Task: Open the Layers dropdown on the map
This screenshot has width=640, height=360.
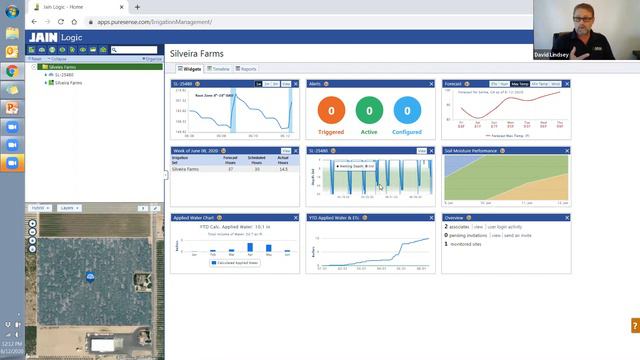Action: pyautogui.click(x=69, y=208)
